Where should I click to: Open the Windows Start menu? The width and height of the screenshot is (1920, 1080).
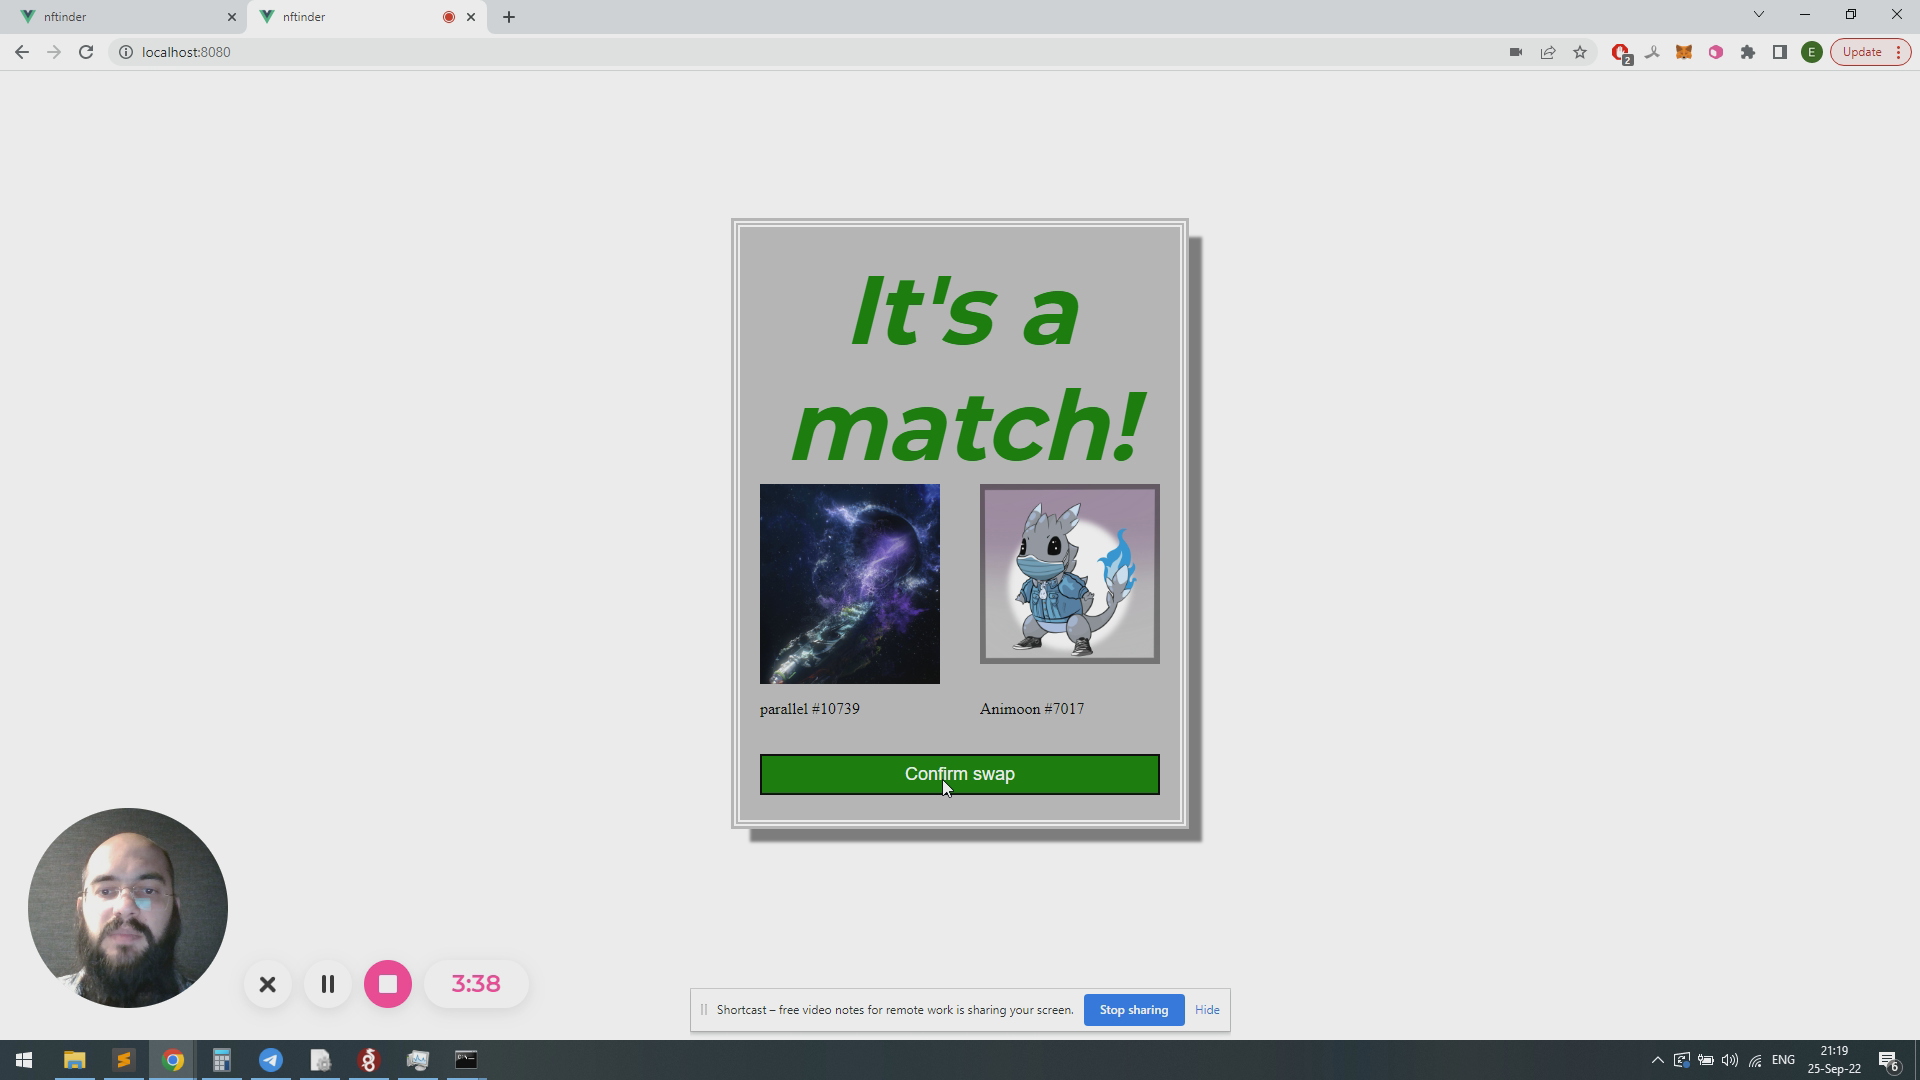[x=24, y=1060]
